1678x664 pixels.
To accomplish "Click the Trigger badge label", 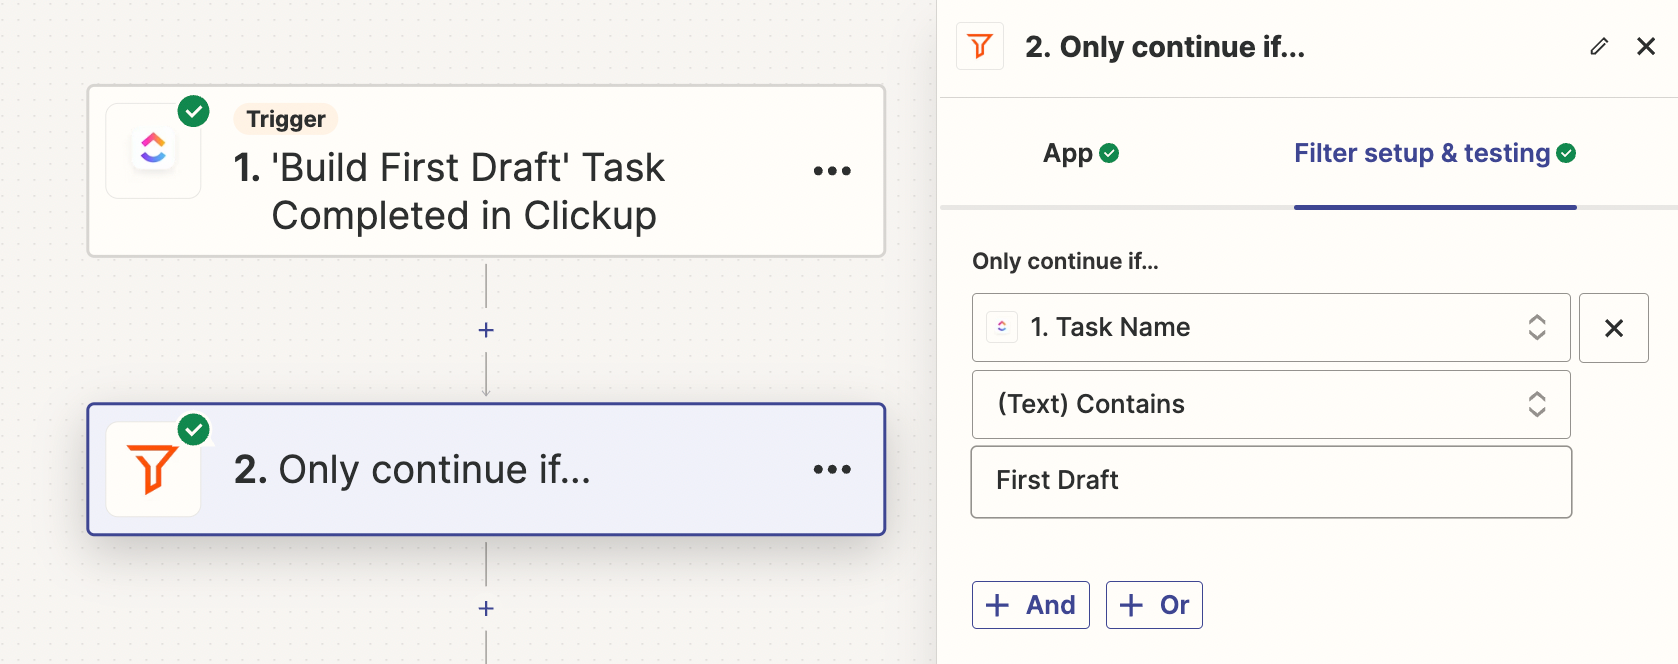I will click(286, 119).
